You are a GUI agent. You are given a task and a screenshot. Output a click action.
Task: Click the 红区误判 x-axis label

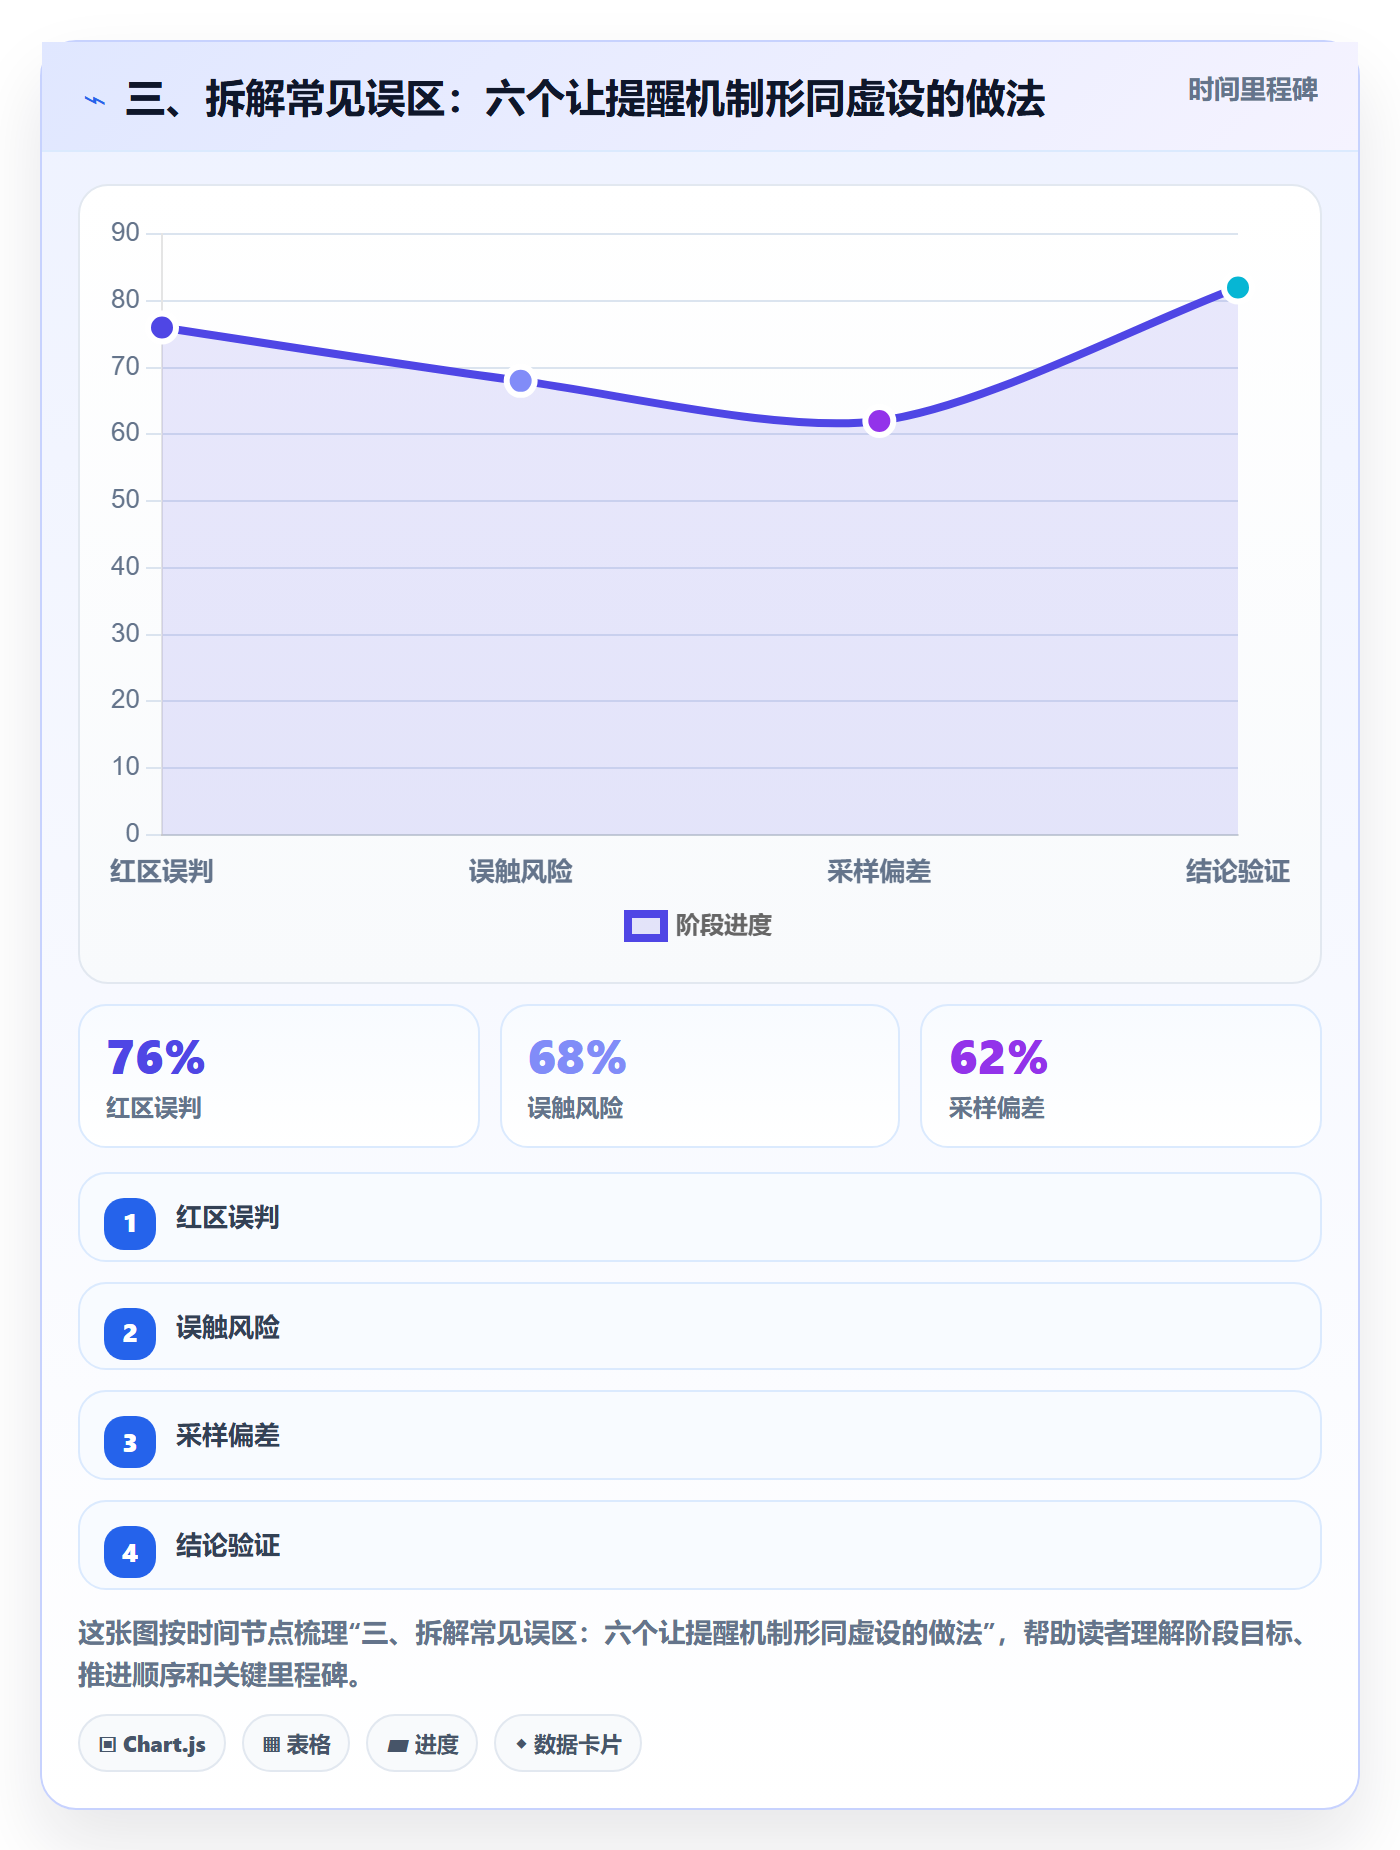click(162, 872)
